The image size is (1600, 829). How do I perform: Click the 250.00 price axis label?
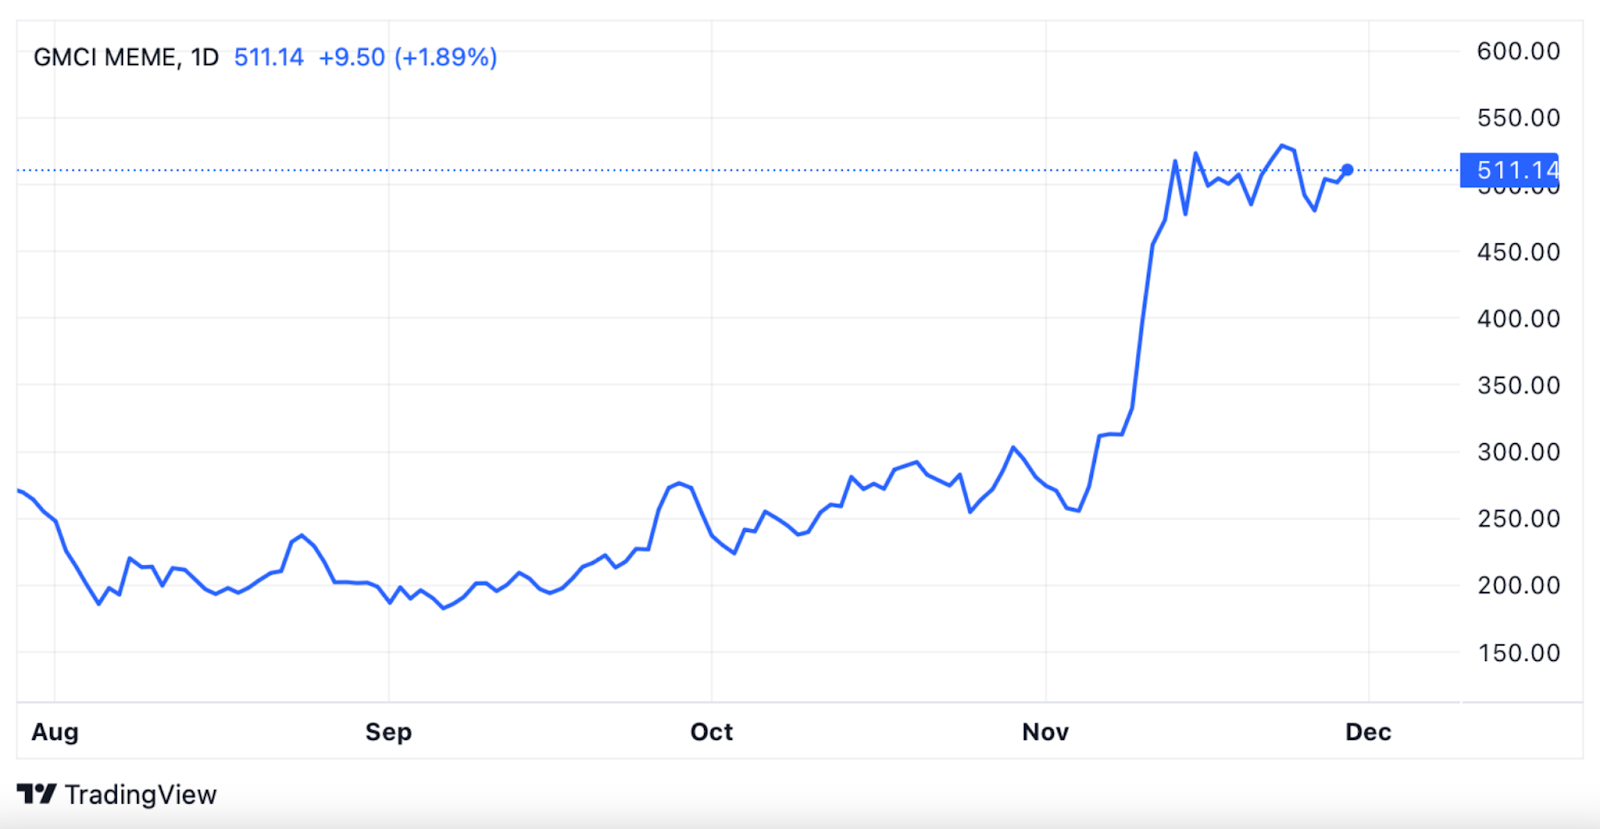tap(1519, 519)
